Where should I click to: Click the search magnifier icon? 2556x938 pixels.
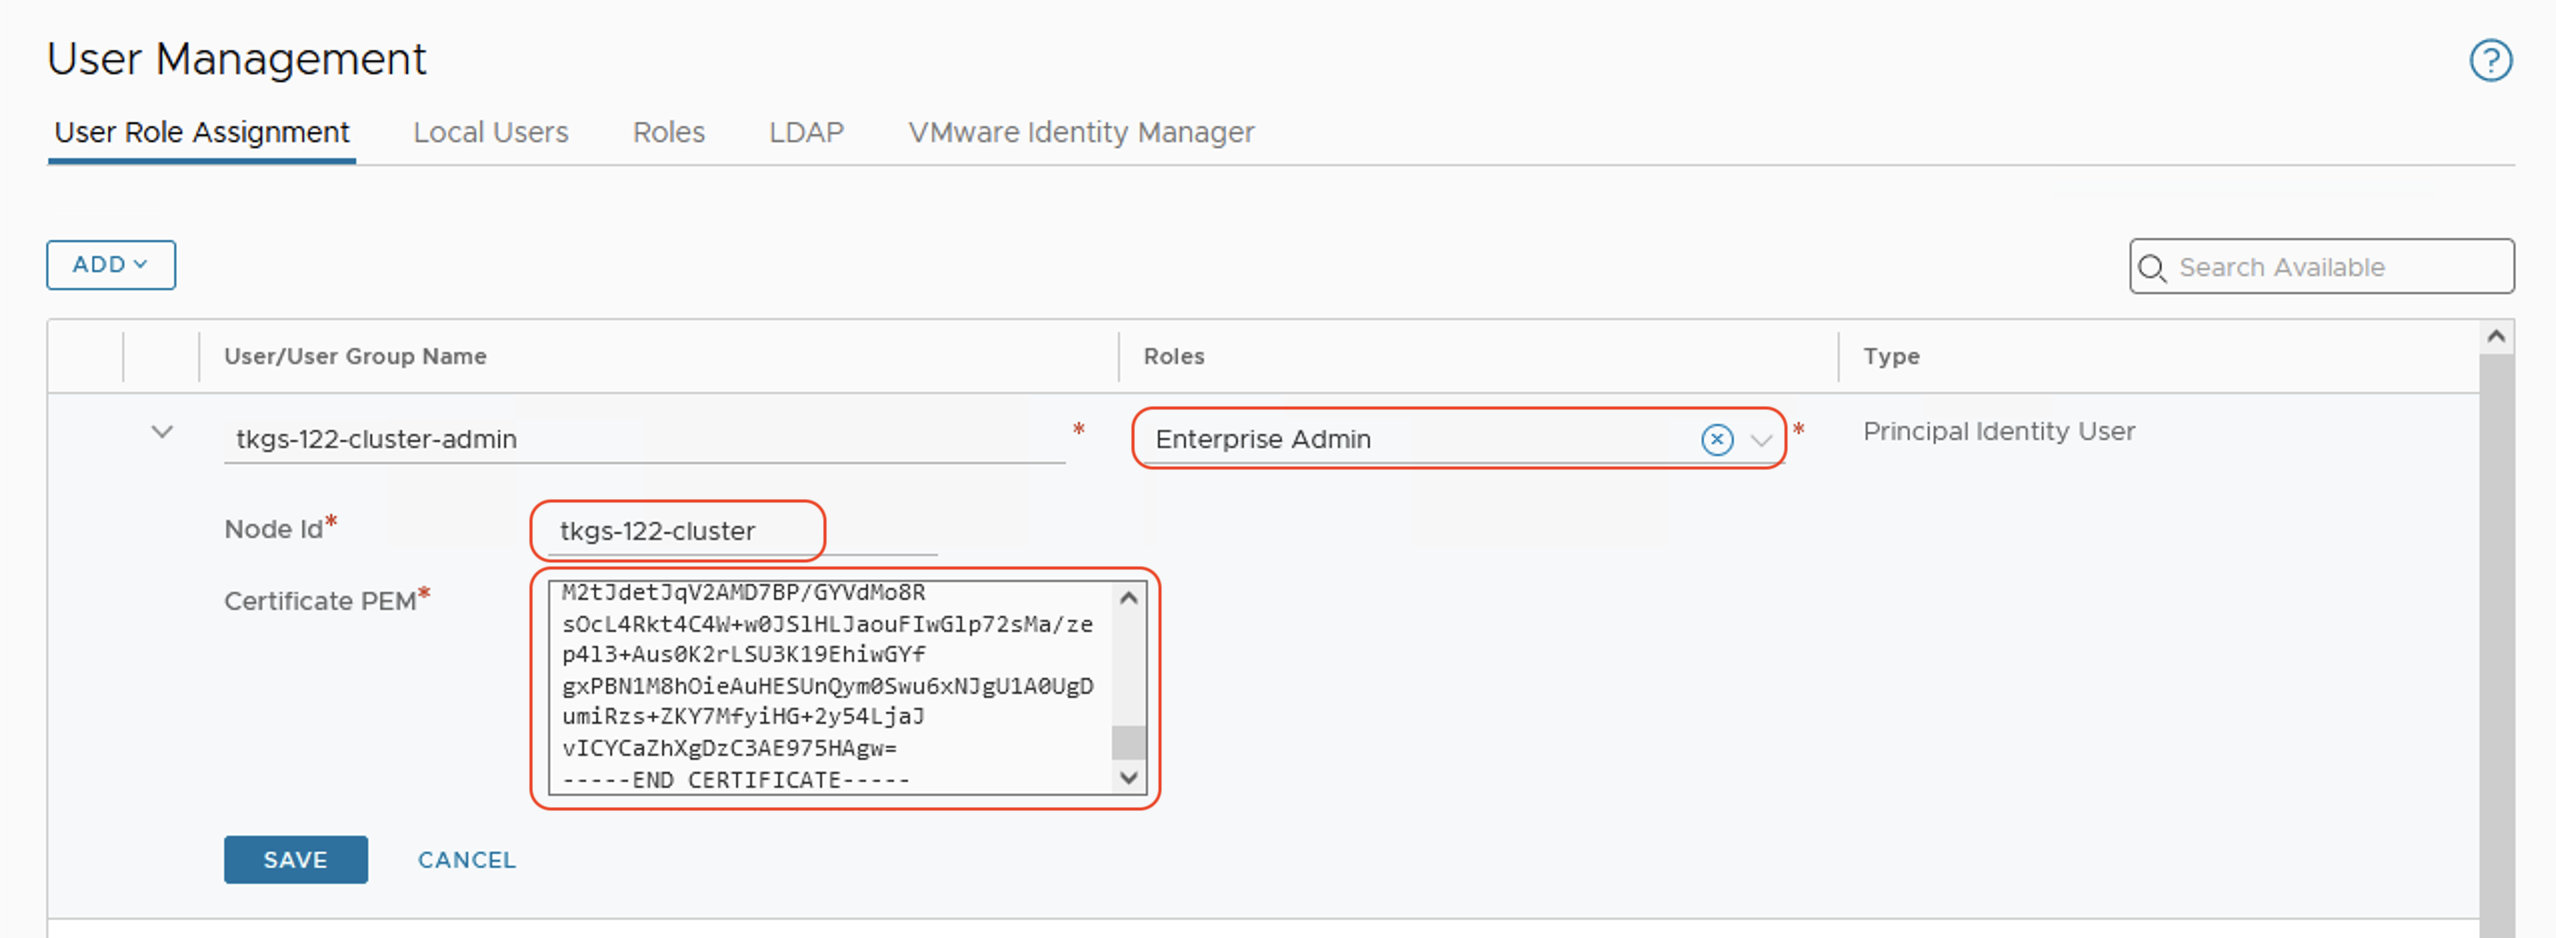(2152, 268)
